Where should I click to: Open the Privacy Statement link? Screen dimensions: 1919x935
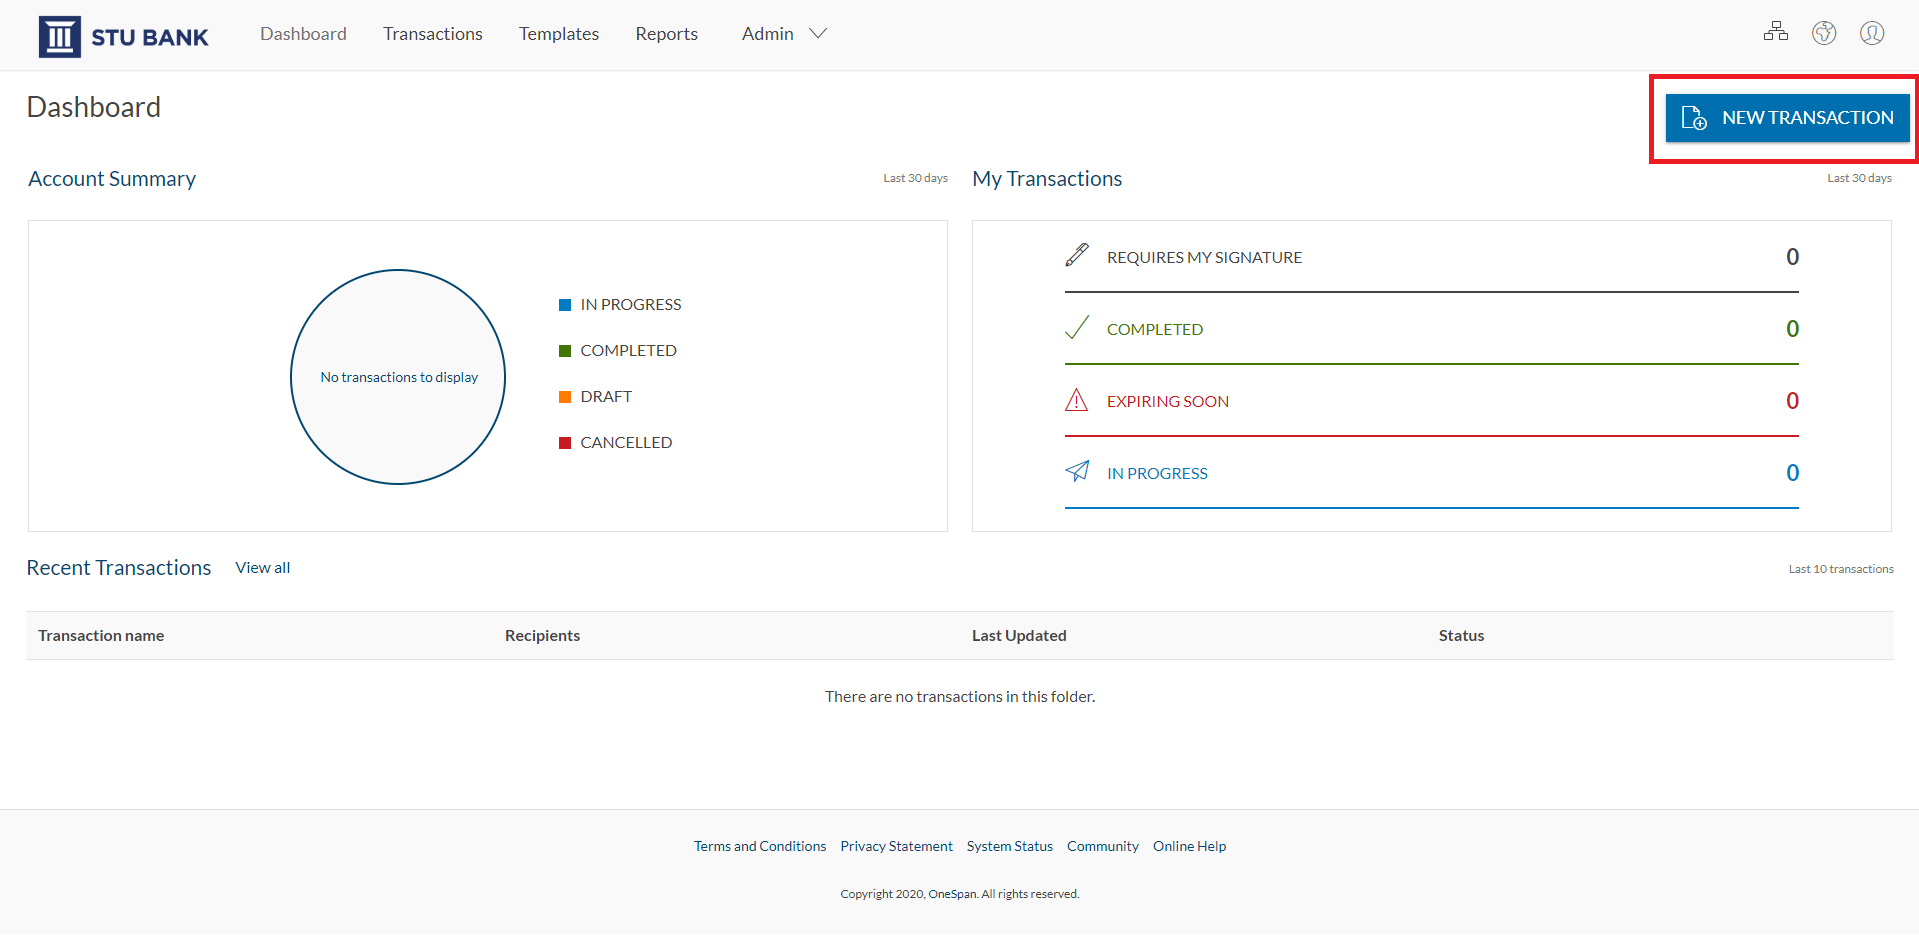coord(897,846)
